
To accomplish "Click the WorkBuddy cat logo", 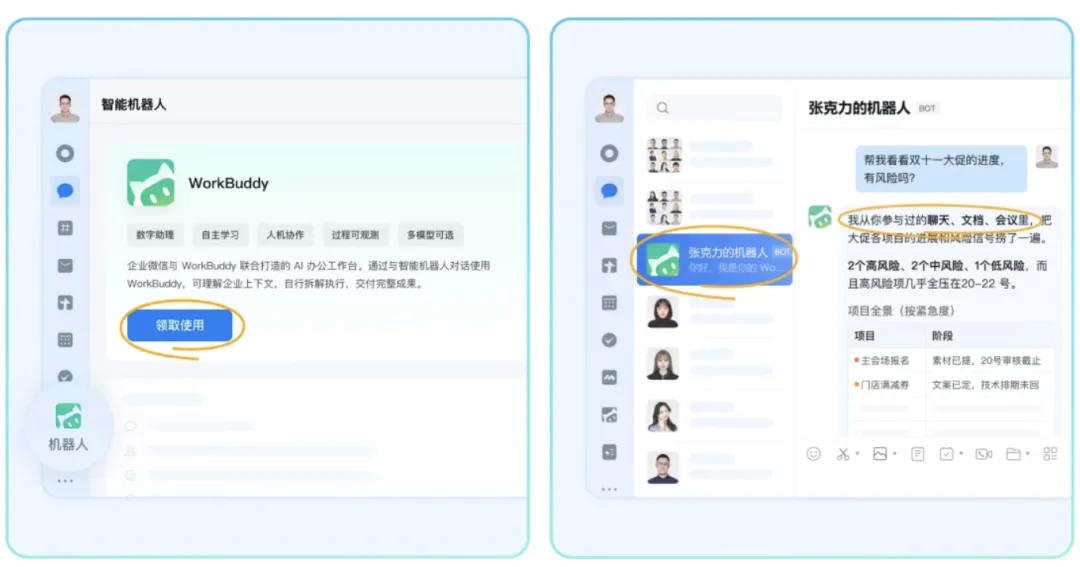I will (x=151, y=183).
